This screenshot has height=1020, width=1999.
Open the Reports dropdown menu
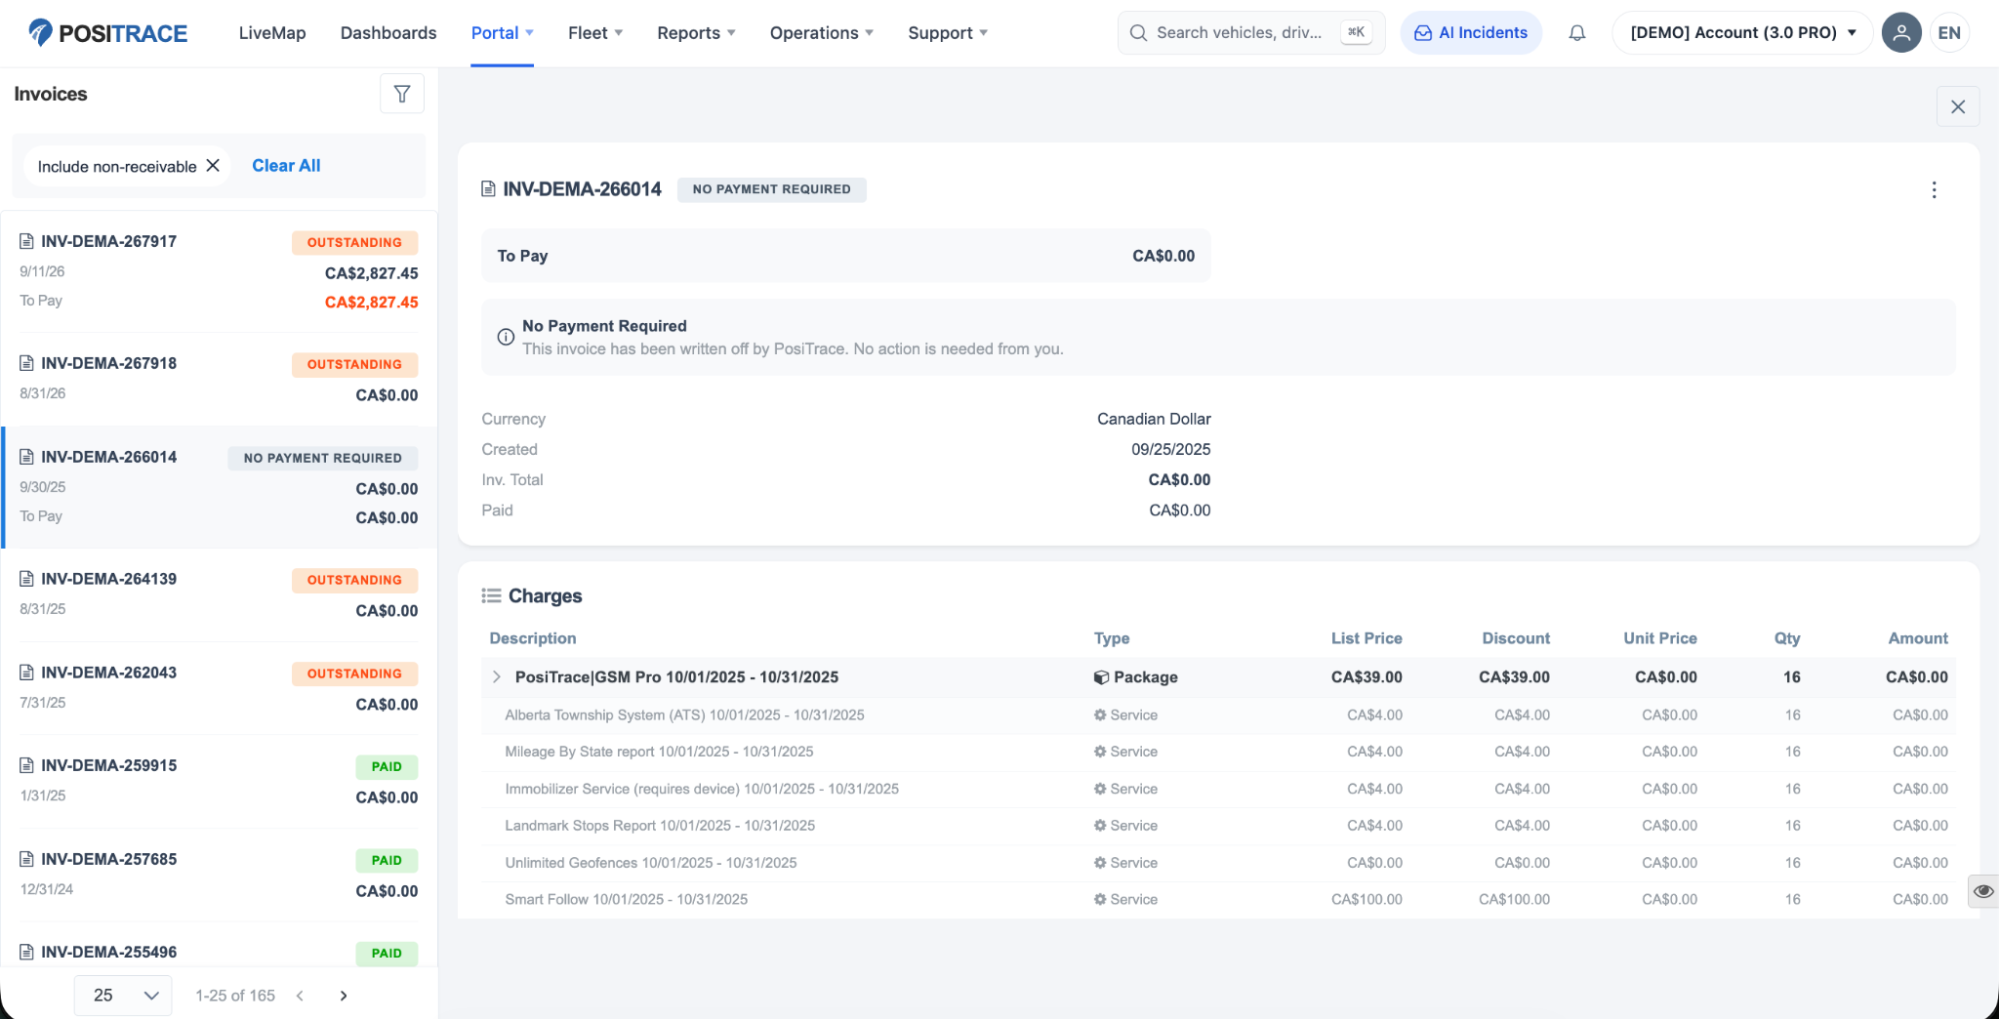(696, 33)
